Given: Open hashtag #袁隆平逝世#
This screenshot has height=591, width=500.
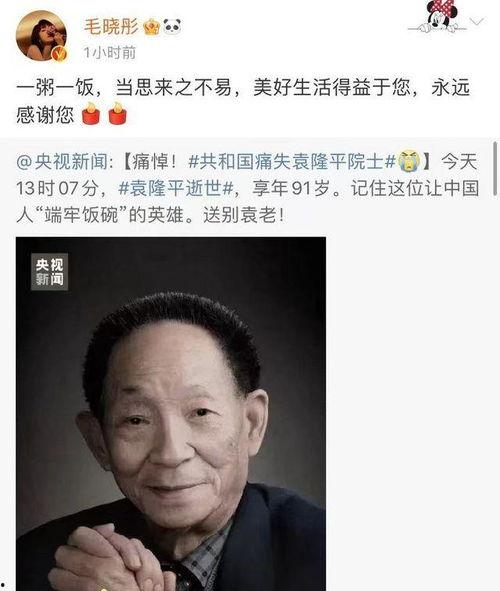Looking at the screenshot, I should pos(176,188).
